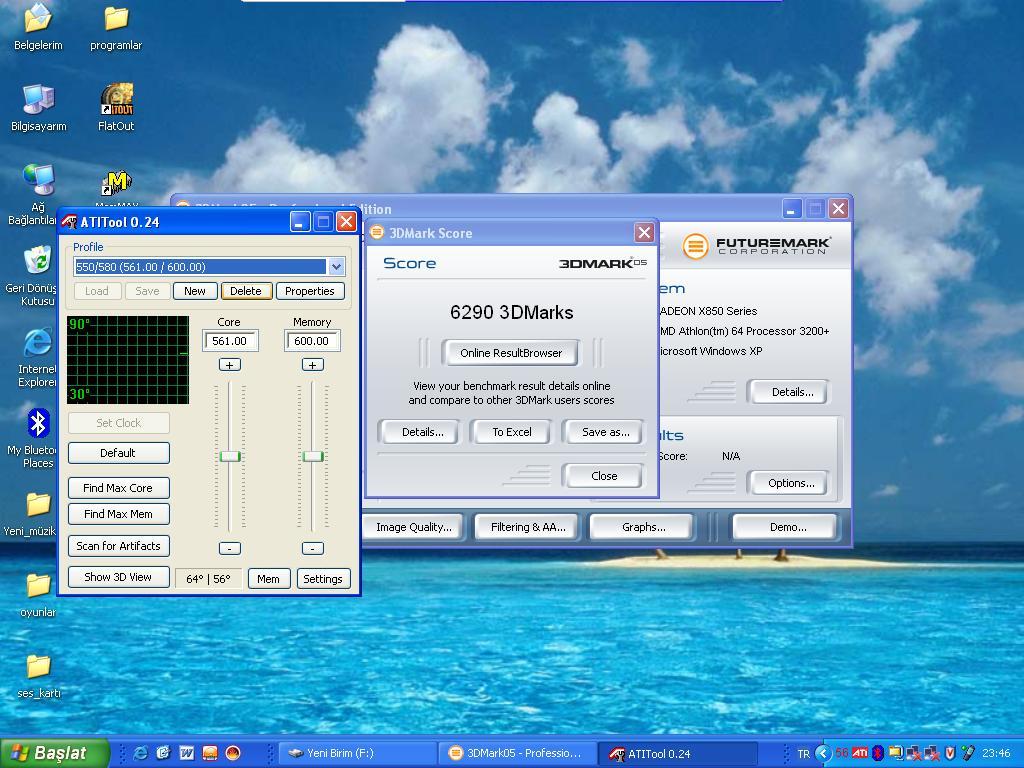Click the Core clock value field
This screenshot has width=1024, height=768.
coord(230,341)
